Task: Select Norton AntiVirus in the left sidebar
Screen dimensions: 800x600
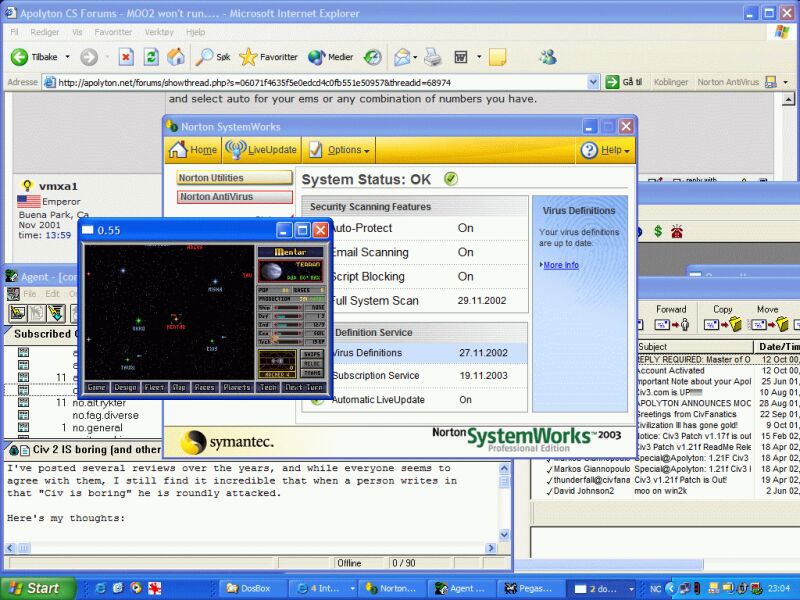Action: [215, 197]
